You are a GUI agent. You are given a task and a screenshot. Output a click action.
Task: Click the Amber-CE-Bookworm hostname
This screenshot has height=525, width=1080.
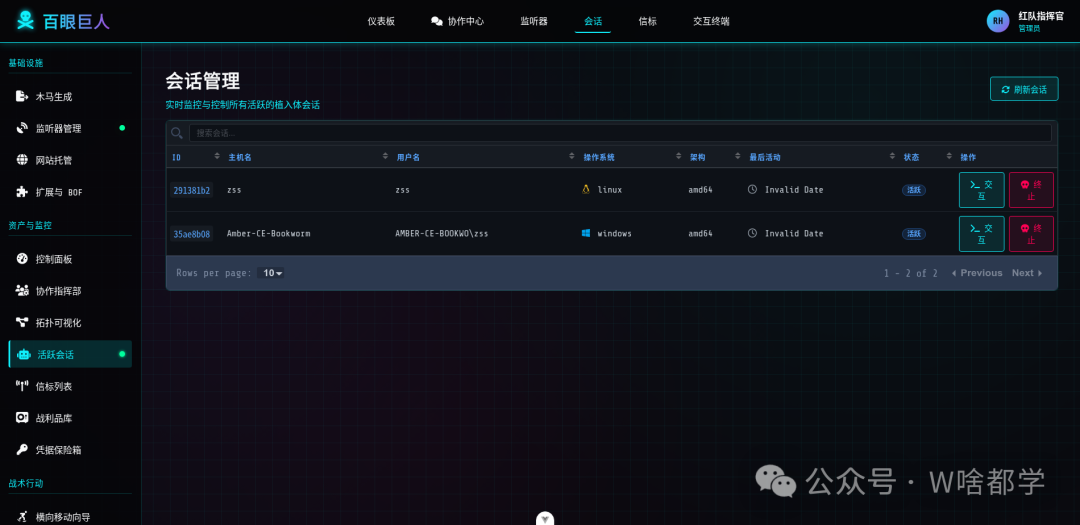tap(269, 234)
